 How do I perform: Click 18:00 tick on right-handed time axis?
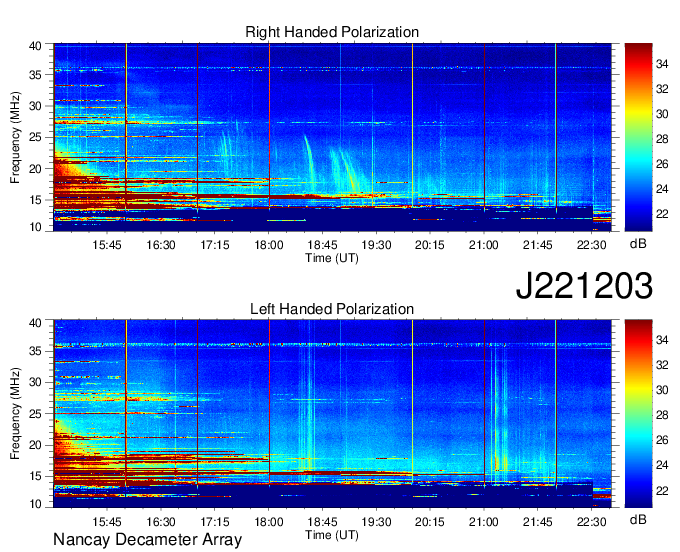(x=269, y=245)
